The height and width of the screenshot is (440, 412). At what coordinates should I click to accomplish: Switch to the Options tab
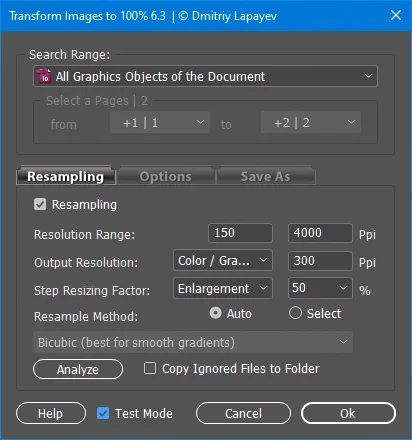coord(166,176)
